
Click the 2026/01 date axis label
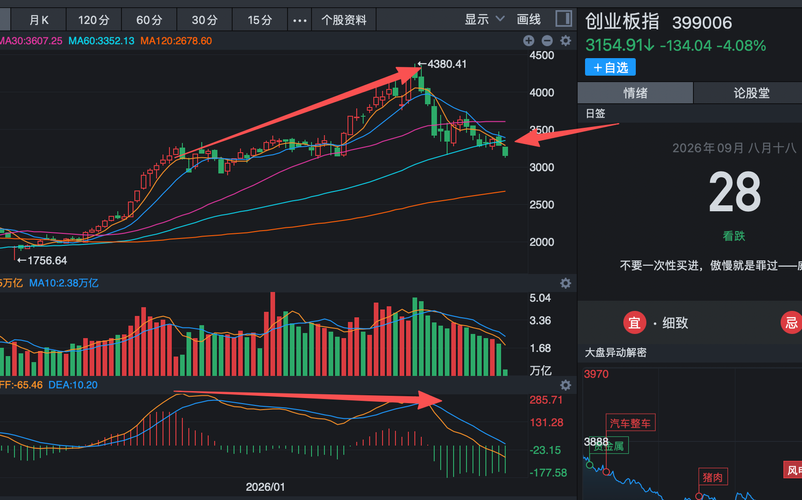[265, 487]
